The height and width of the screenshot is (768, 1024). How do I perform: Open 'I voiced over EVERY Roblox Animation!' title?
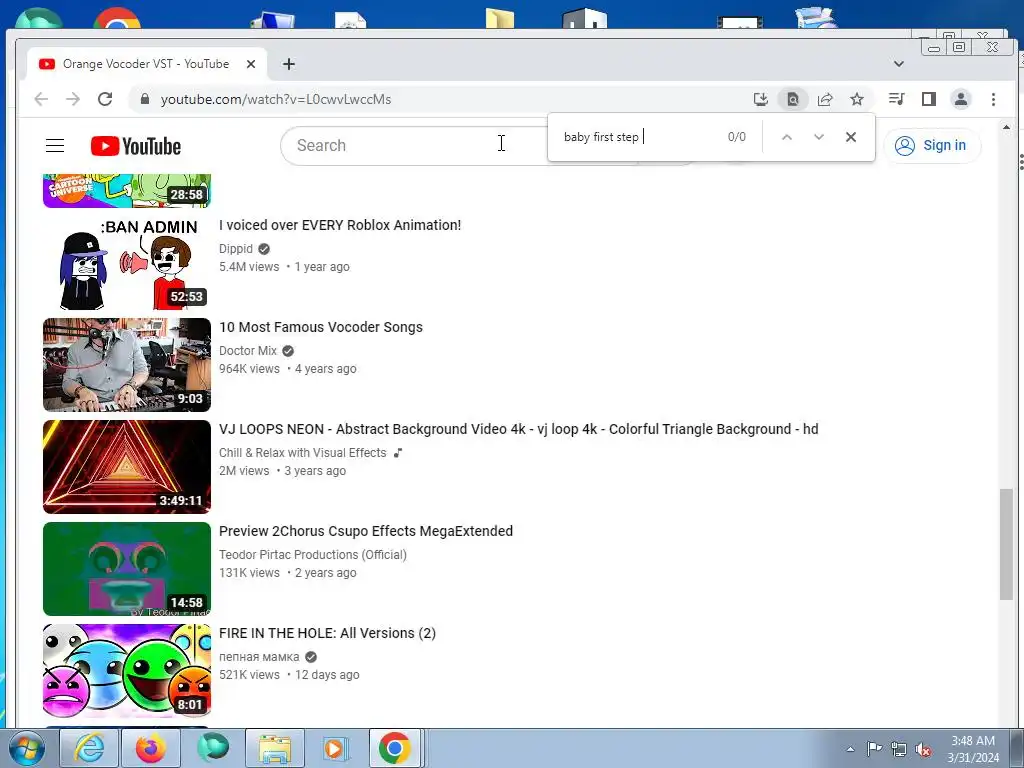[340, 225]
